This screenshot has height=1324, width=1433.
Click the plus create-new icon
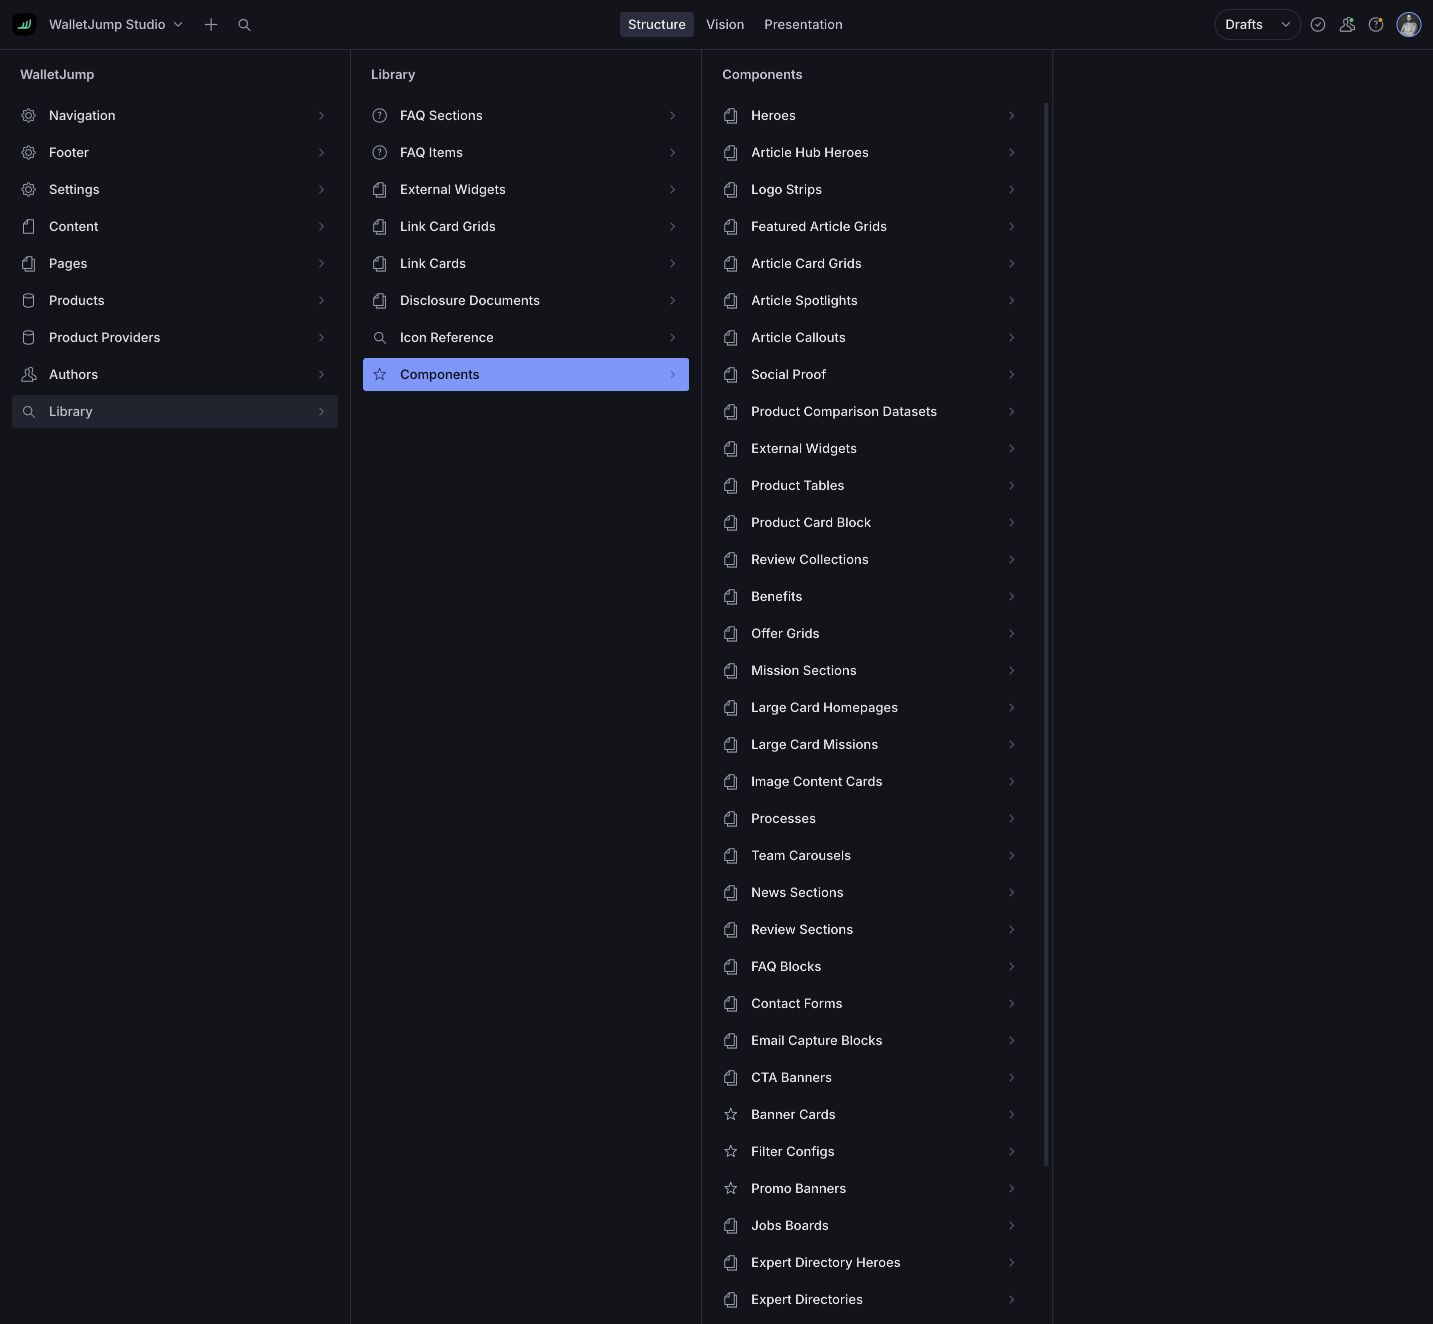point(211,24)
